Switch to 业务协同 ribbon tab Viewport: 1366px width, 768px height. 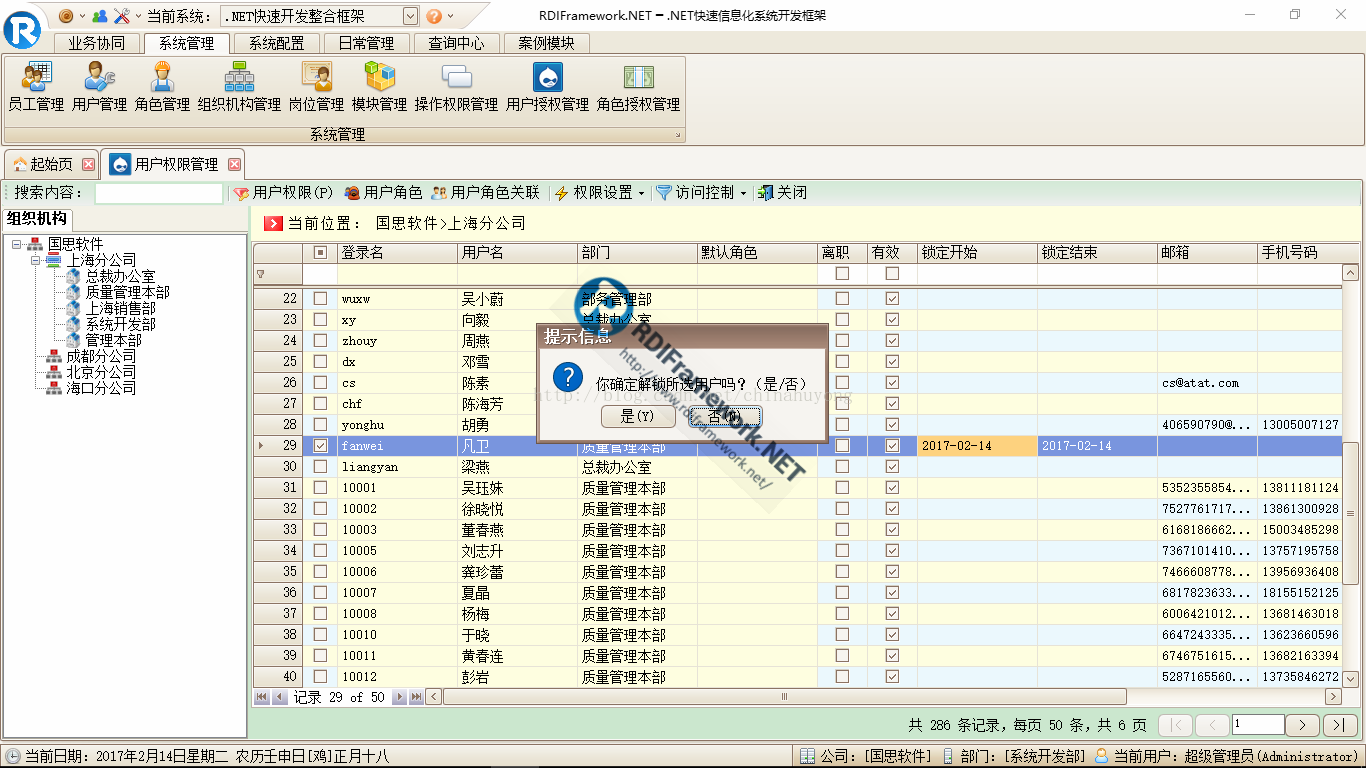[x=97, y=43]
